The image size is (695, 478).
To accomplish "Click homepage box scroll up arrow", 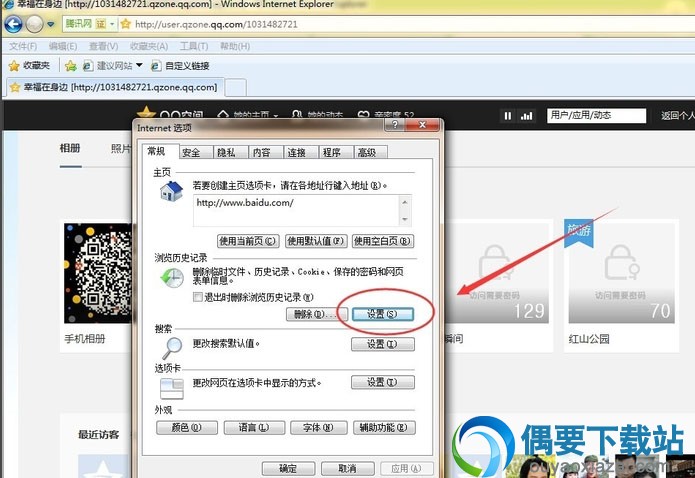I will tap(404, 203).
